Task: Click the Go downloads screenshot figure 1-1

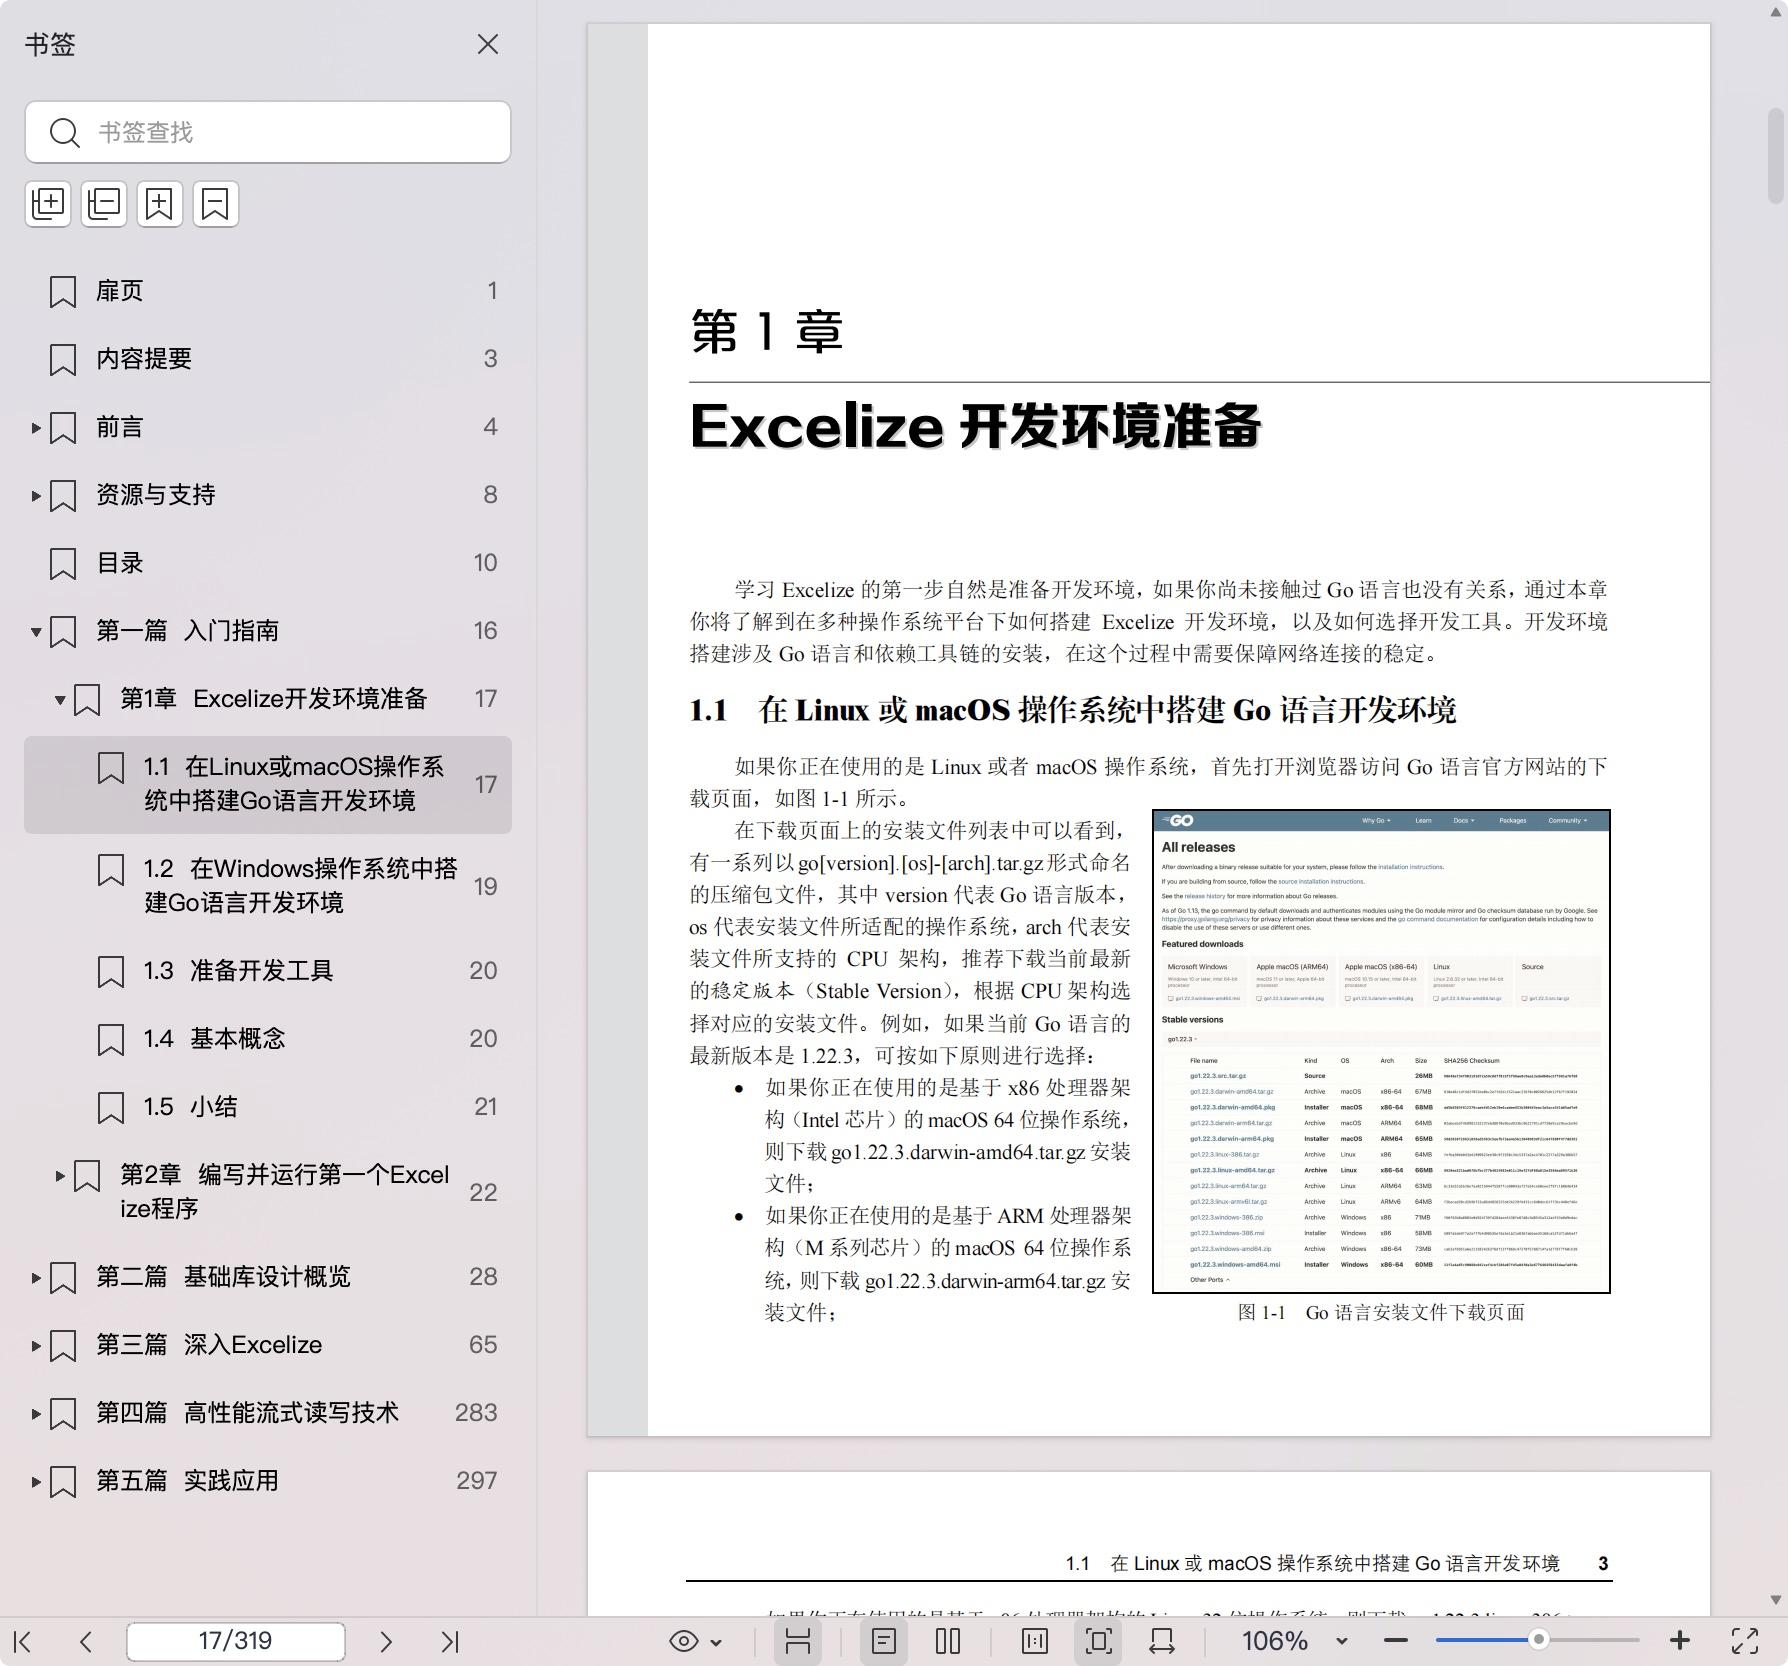Action: point(1381,1051)
